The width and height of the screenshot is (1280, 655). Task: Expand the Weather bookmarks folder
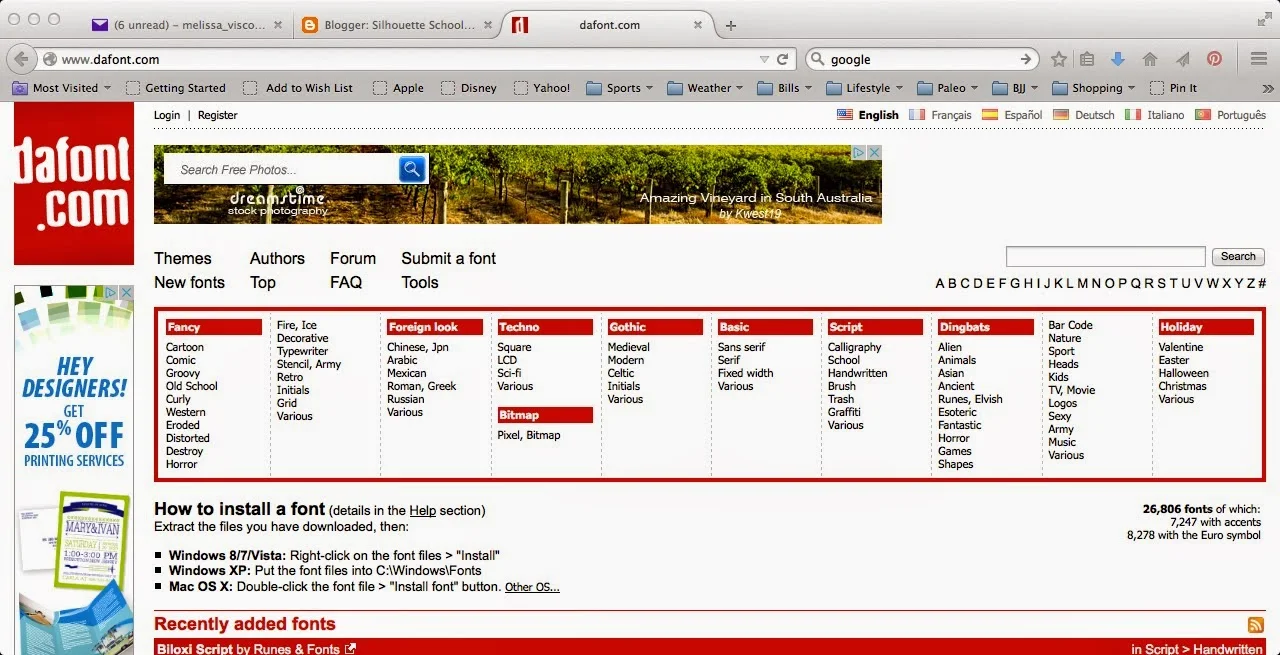(705, 88)
